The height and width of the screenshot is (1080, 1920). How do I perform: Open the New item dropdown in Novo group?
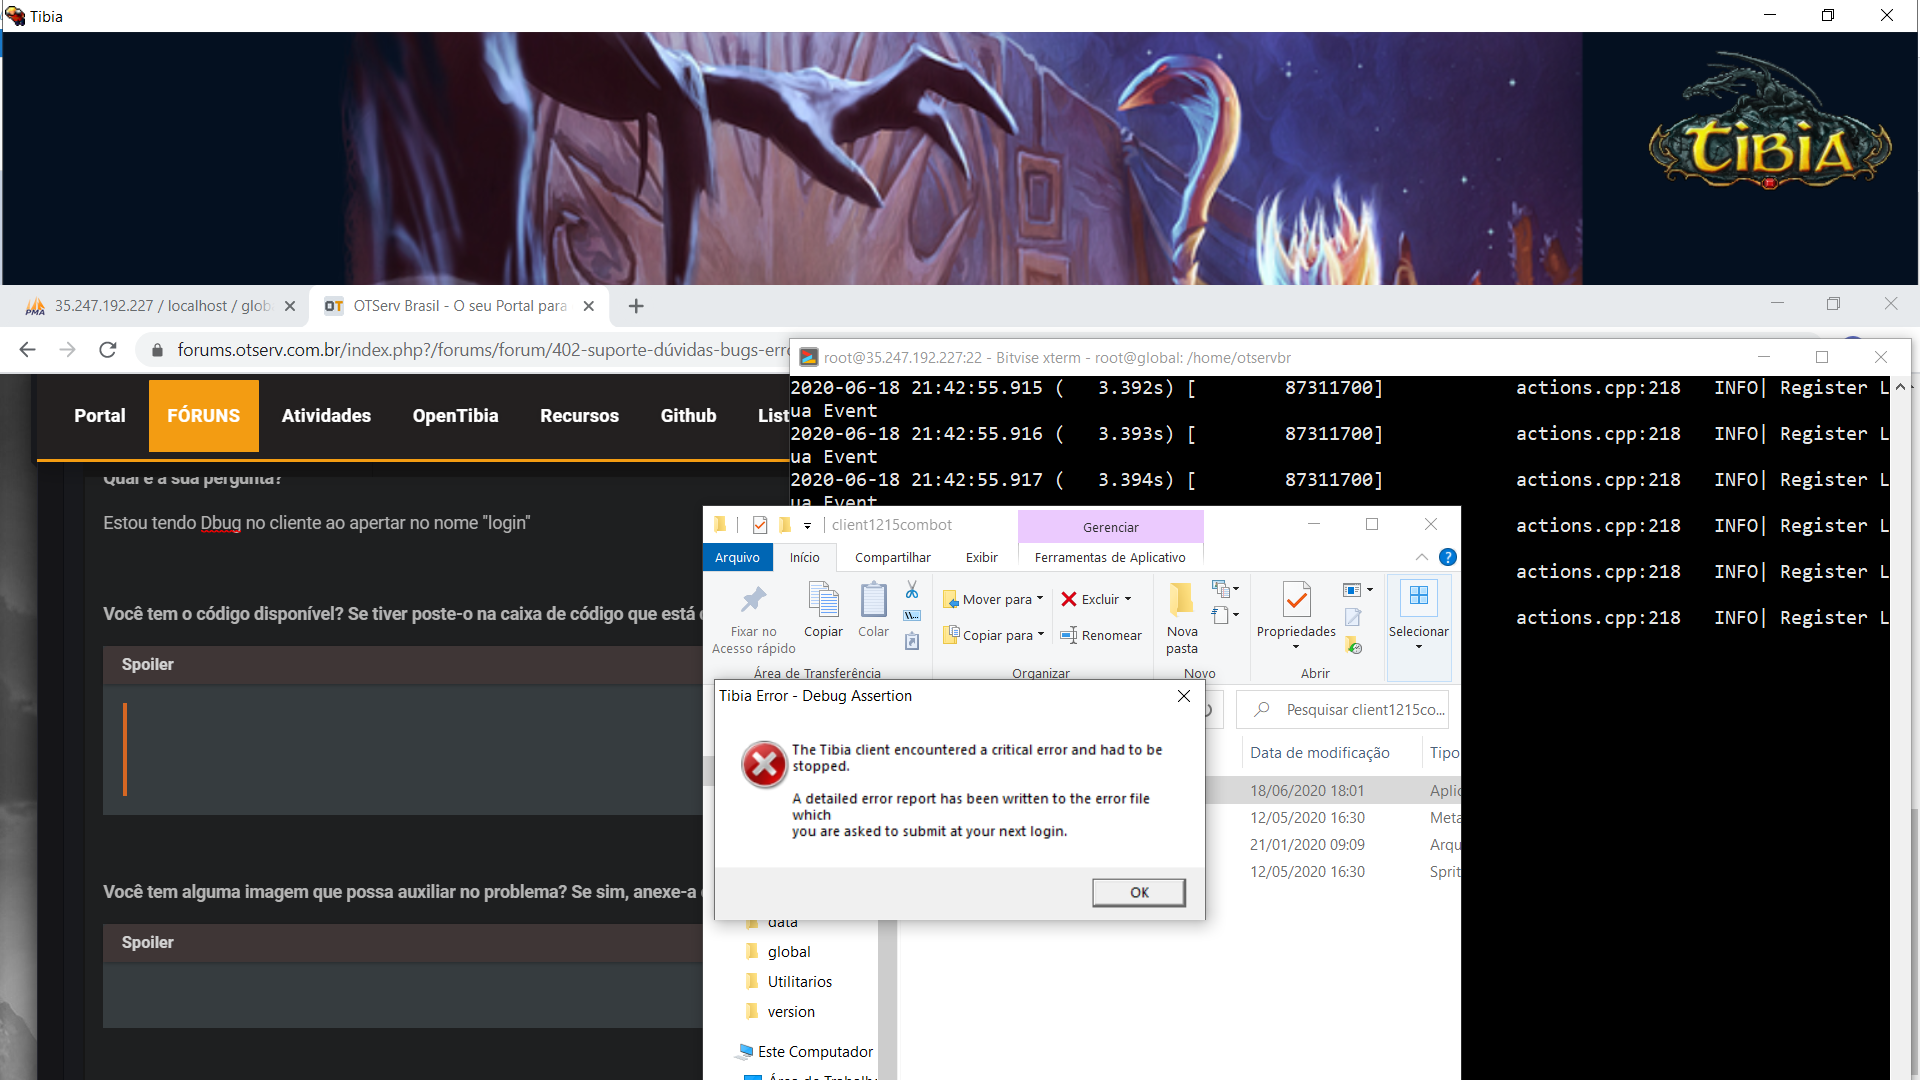click(1226, 588)
